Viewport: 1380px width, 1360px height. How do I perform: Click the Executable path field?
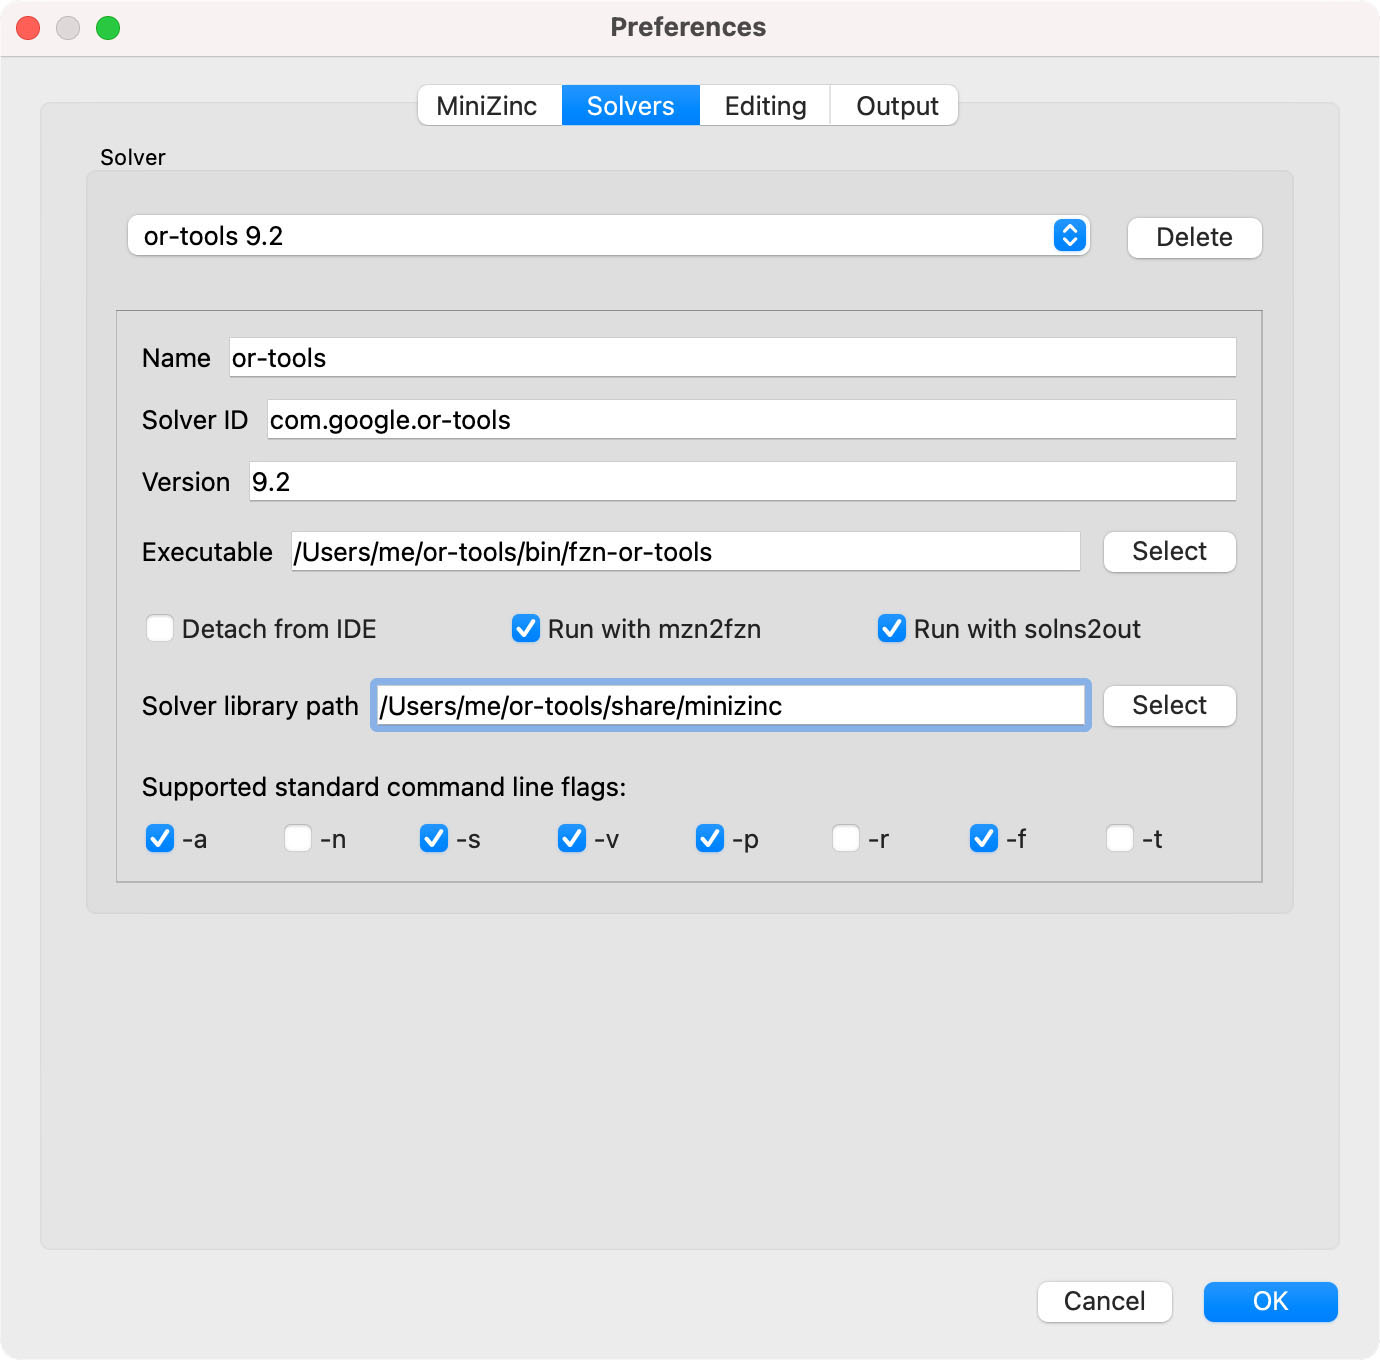(685, 552)
